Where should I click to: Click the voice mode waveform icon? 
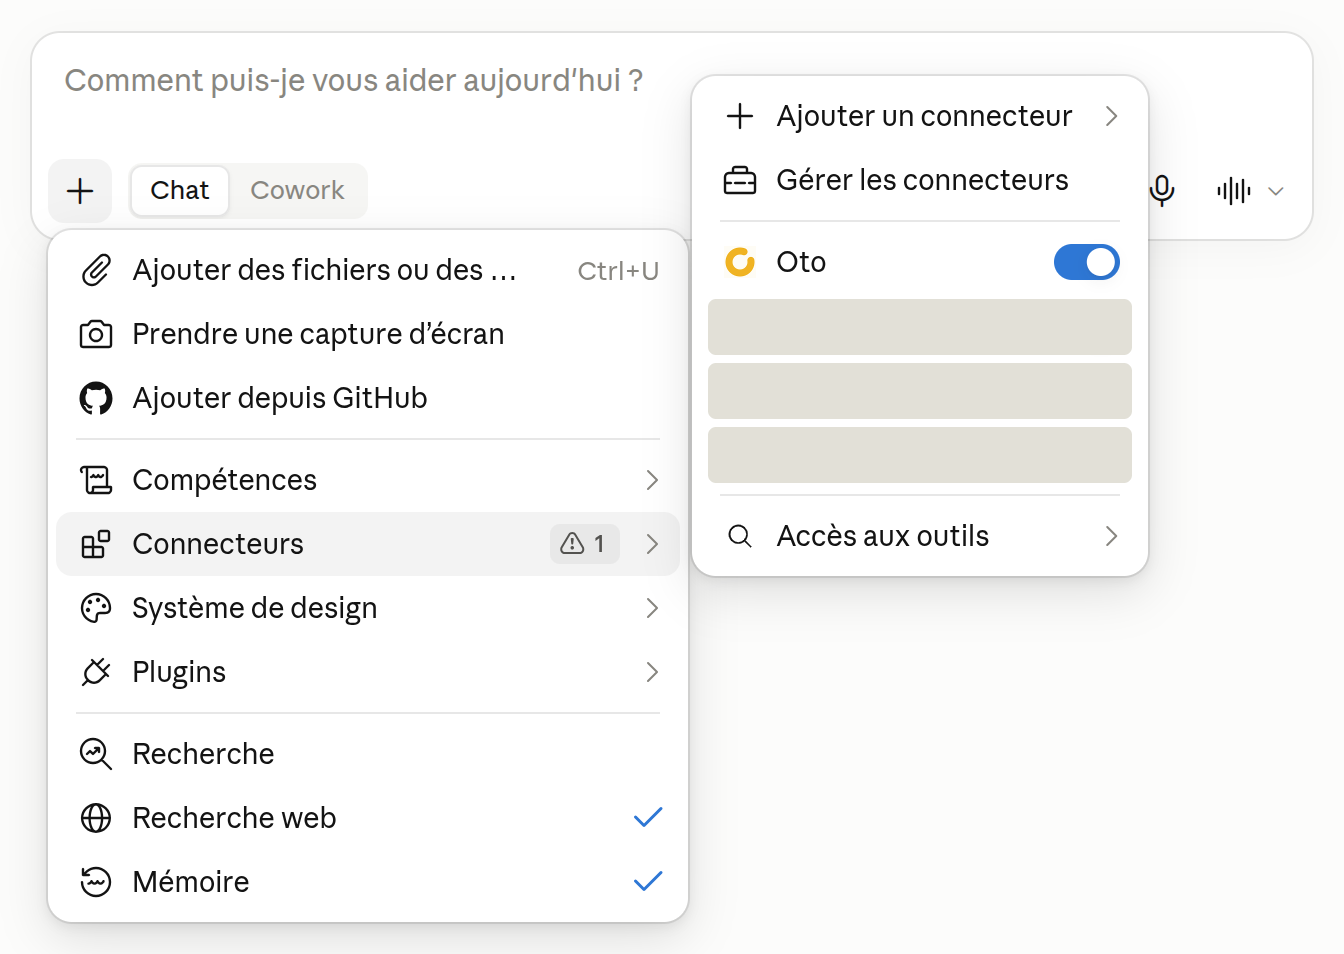point(1234,190)
